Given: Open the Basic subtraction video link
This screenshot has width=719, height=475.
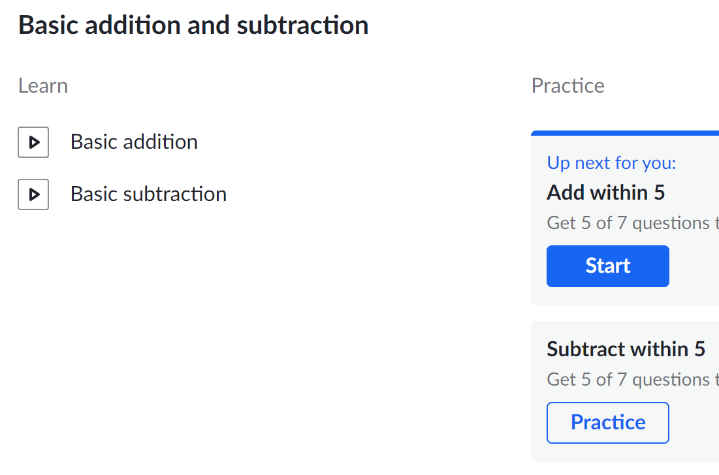Looking at the screenshot, I should pos(149,194).
